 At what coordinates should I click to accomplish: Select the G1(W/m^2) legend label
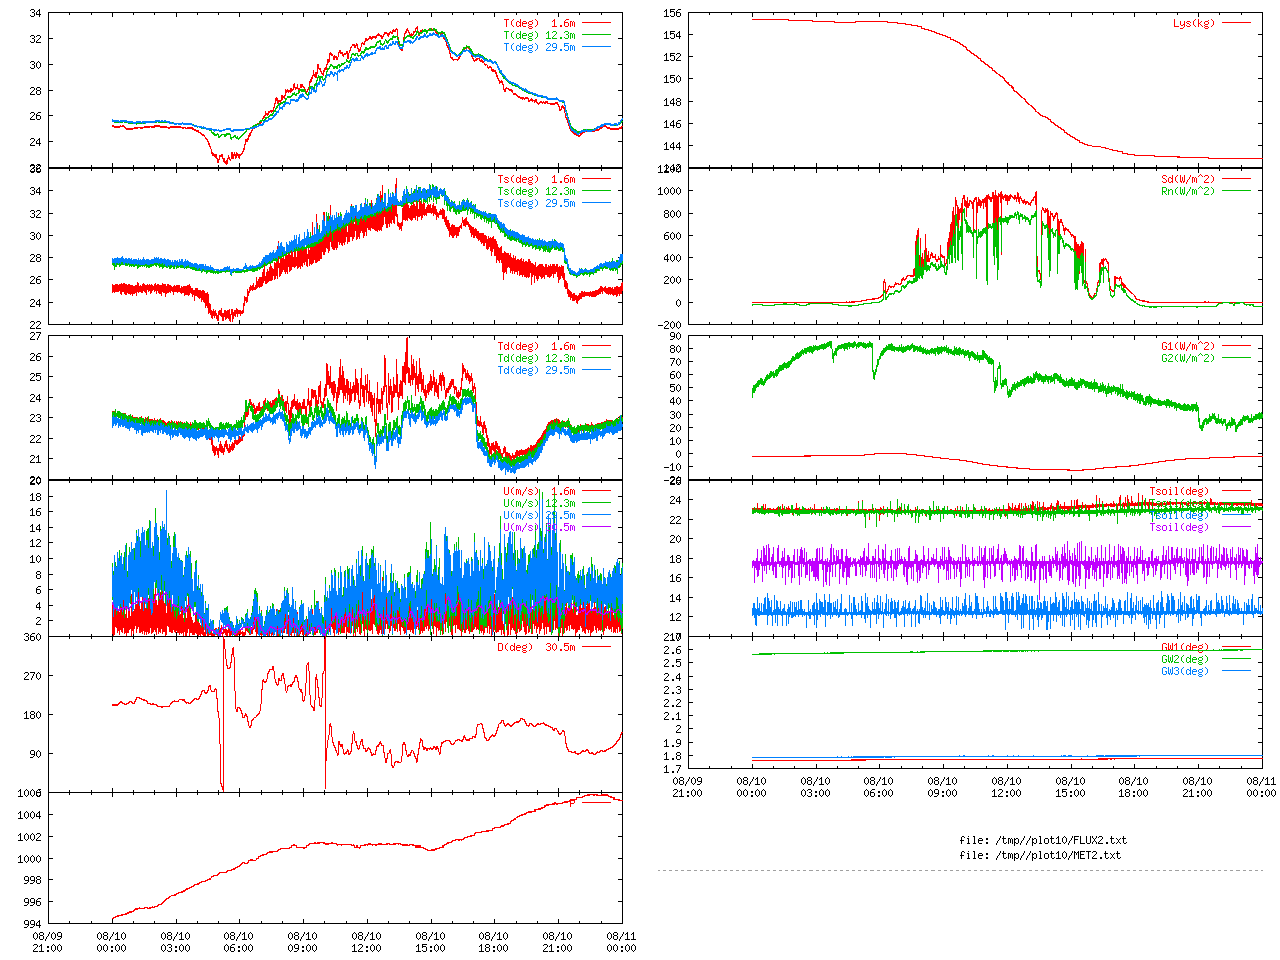(x=1187, y=346)
